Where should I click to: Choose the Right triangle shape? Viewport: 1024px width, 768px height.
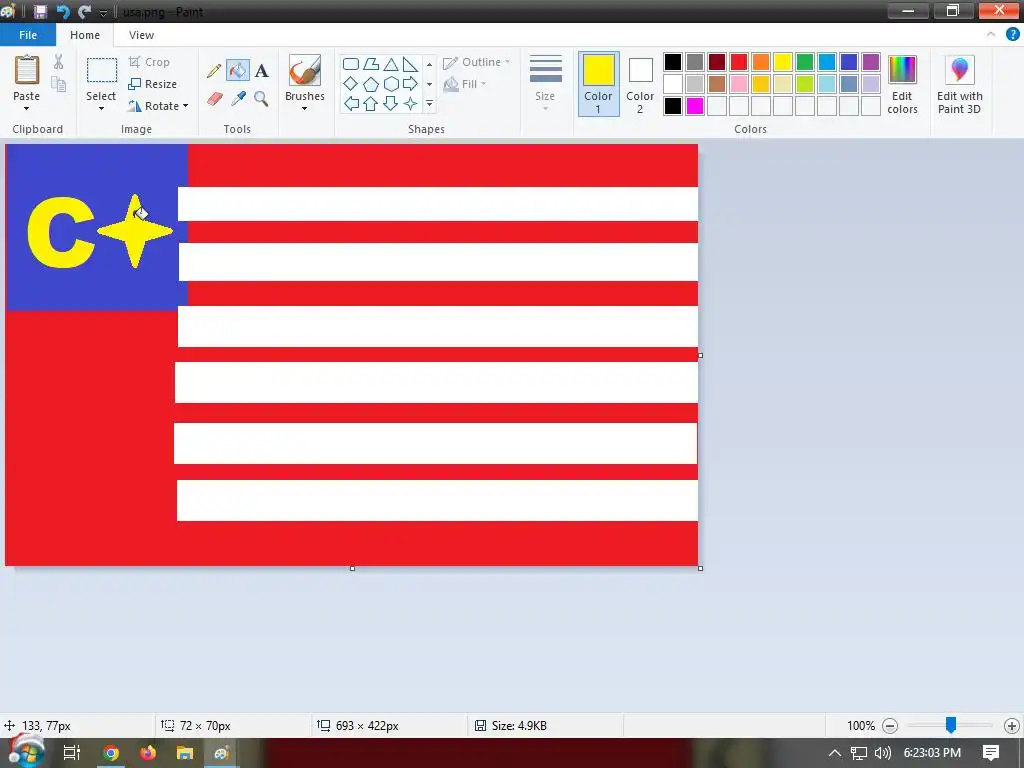(410, 64)
